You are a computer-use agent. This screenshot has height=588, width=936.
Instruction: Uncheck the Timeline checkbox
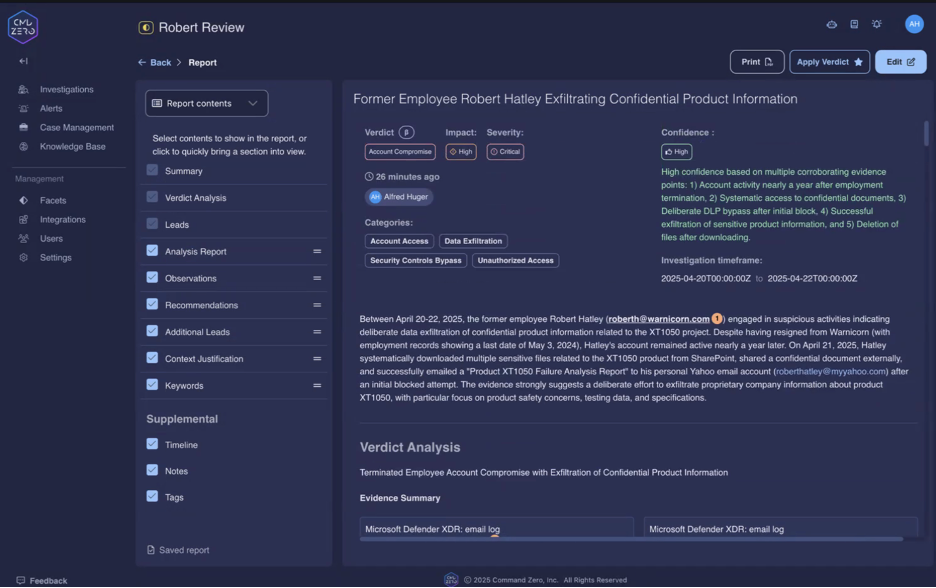pos(152,444)
